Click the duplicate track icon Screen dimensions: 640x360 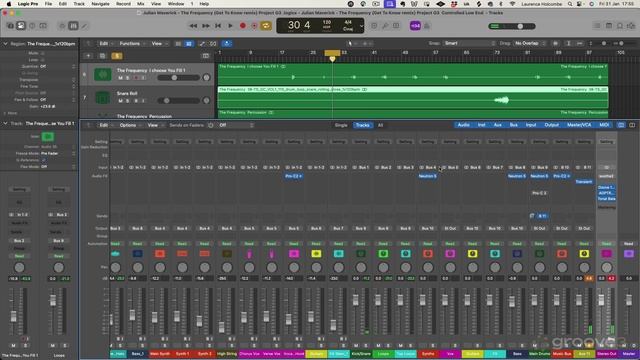point(102,56)
